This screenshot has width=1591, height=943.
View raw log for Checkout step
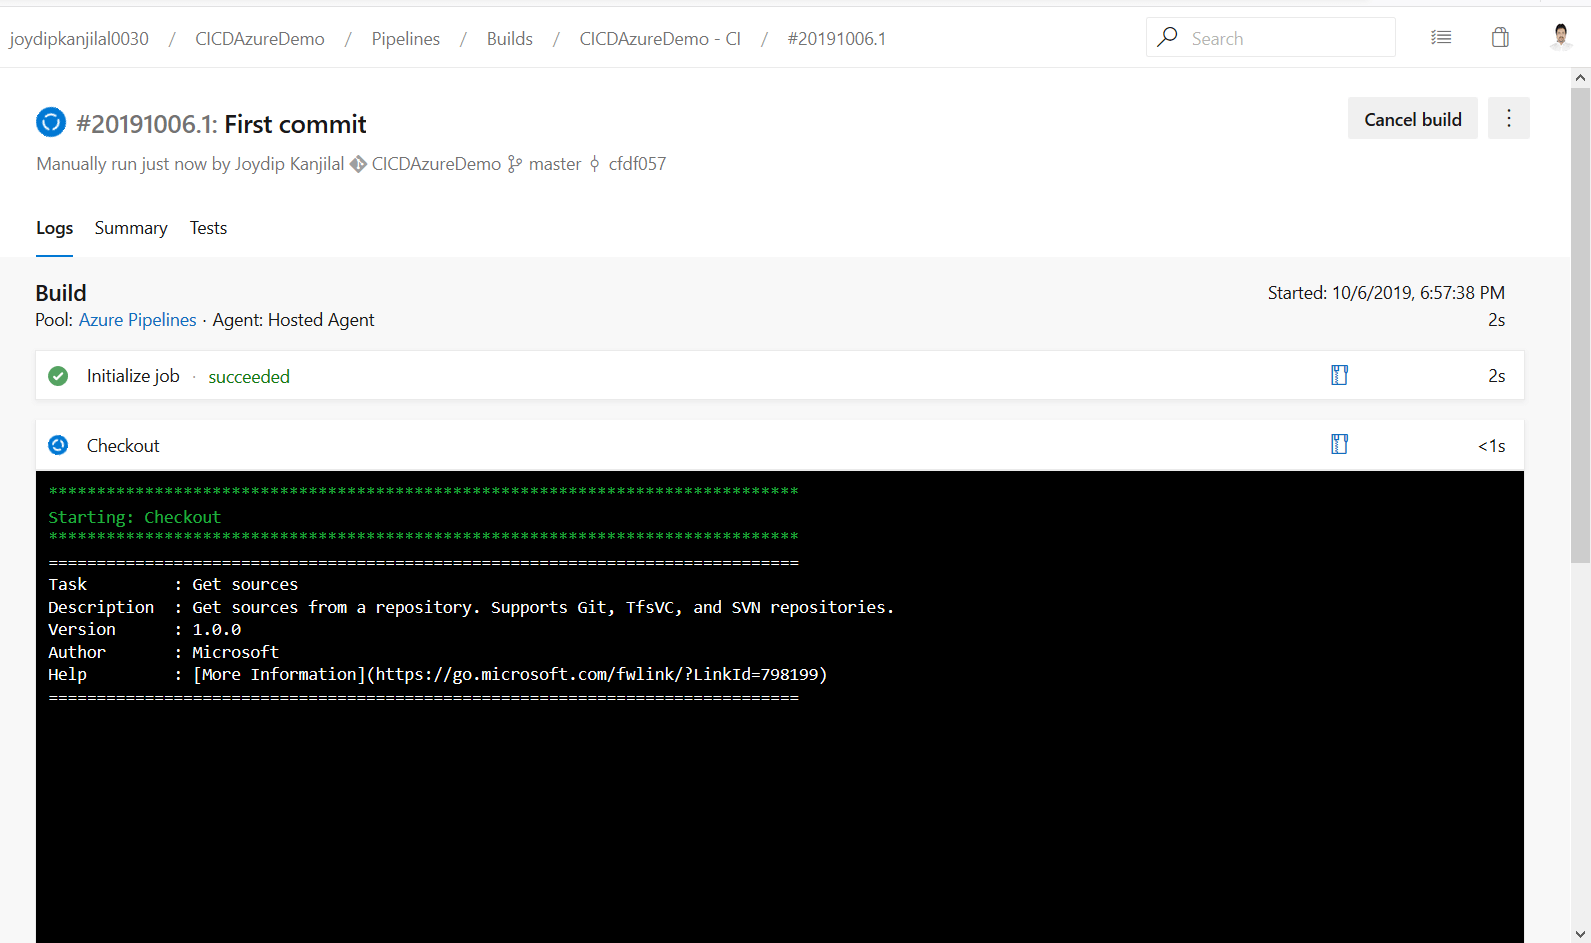tap(1339, 444)
